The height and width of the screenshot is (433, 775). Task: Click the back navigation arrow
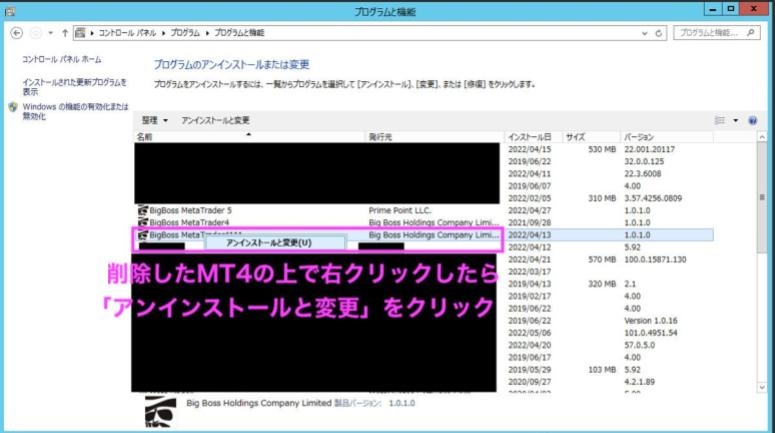pyautogui.click(x=17, y=33)
